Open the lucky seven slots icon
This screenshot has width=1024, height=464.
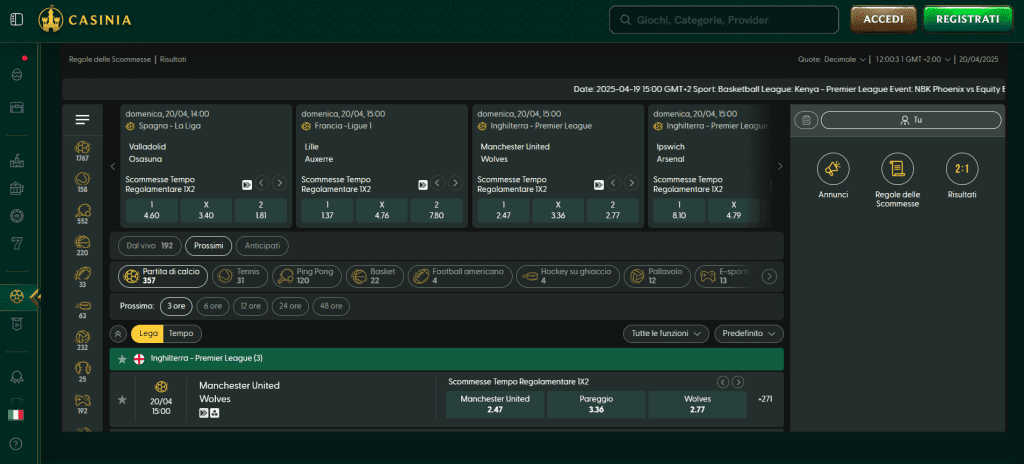[x=17, y=245]
